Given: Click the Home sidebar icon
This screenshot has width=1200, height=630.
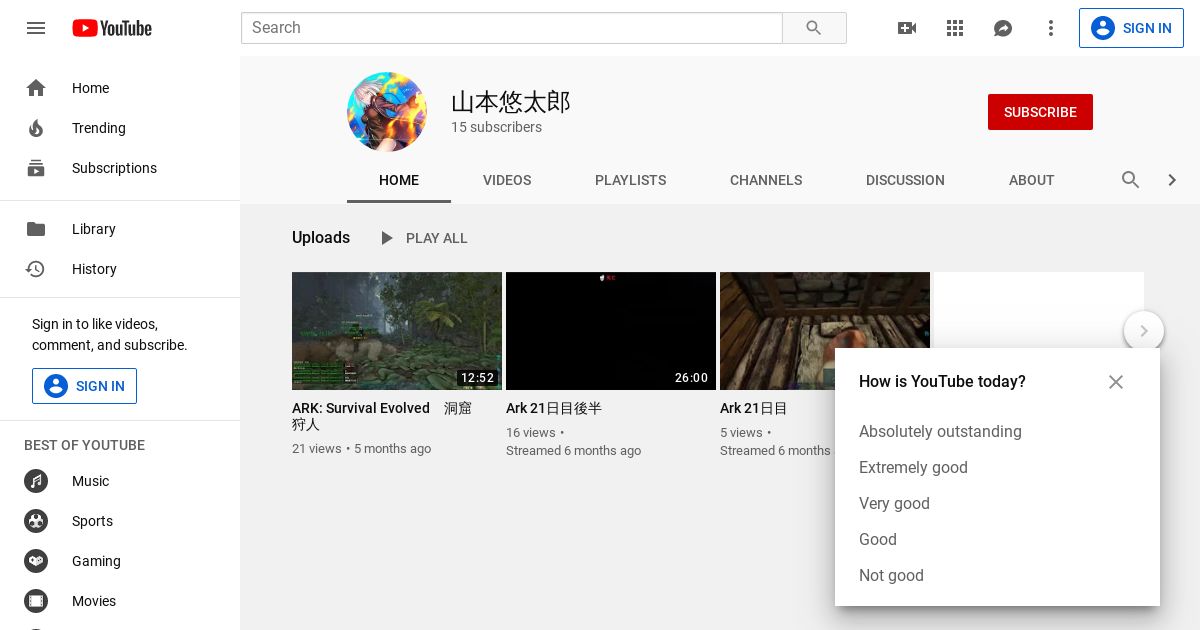Looking at the screenshot, I should pos(36,88).
